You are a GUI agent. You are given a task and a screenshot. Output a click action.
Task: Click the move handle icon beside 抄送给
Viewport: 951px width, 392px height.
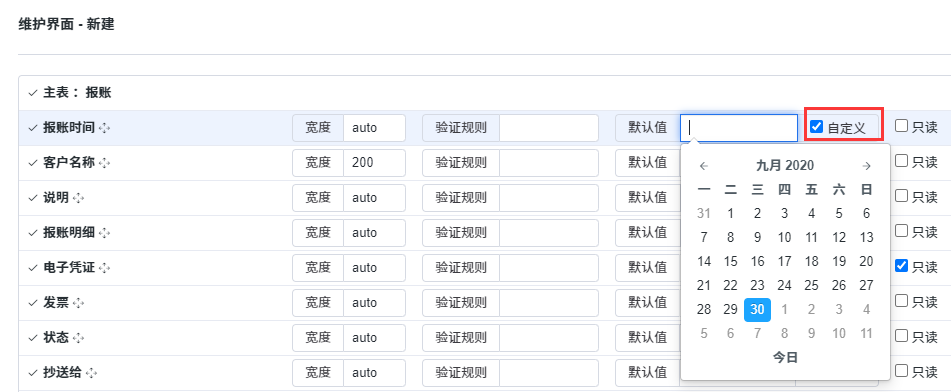coord(92,373)
